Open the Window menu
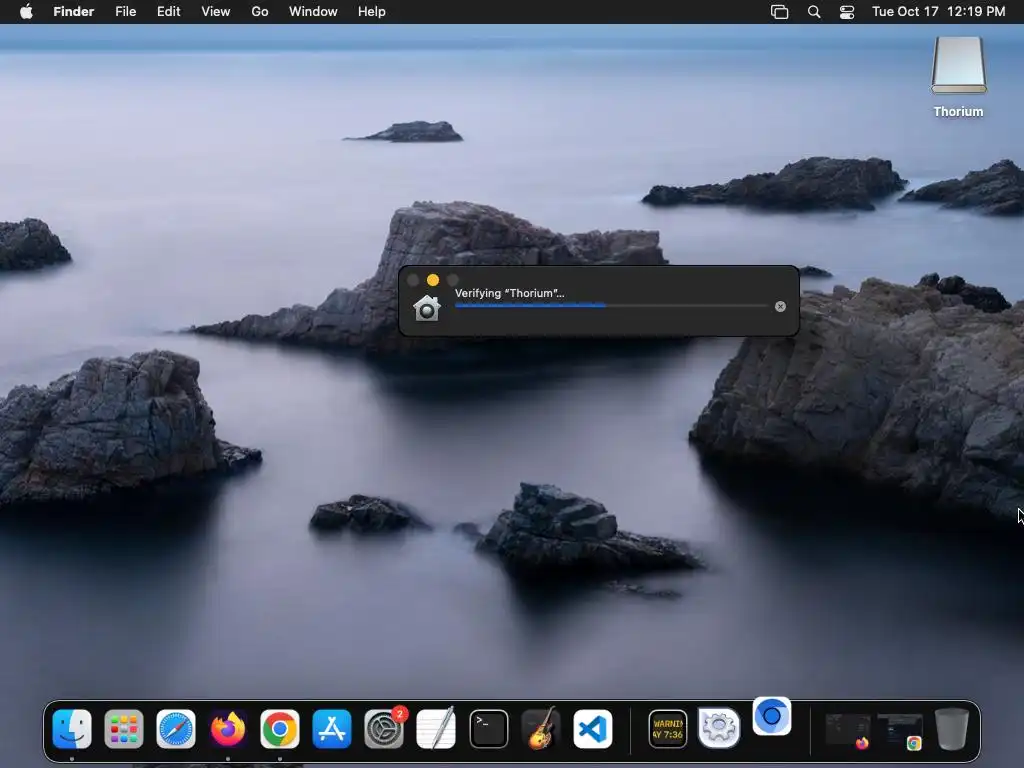Viewport: 1024px width, 768px height. tap(313, 12)
